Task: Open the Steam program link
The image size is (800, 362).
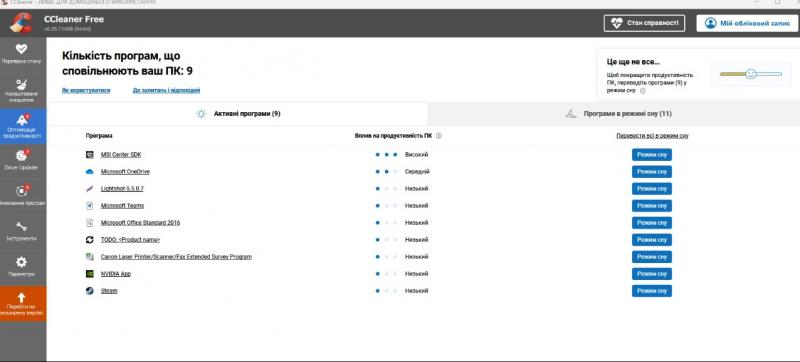Action: [109, 291]
